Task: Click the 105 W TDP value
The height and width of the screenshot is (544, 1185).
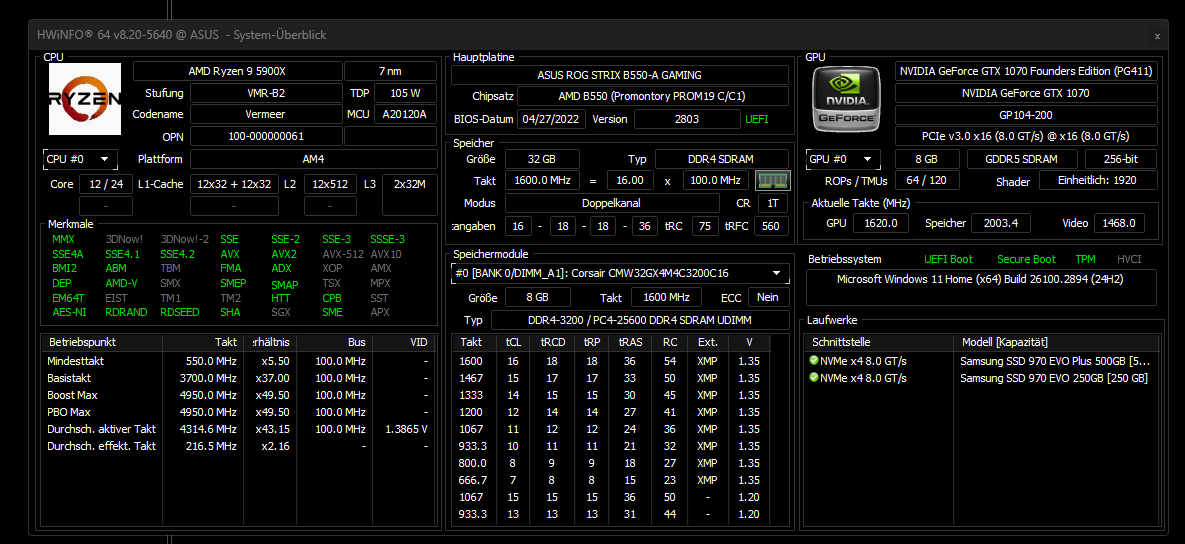Action: (405, 94)
